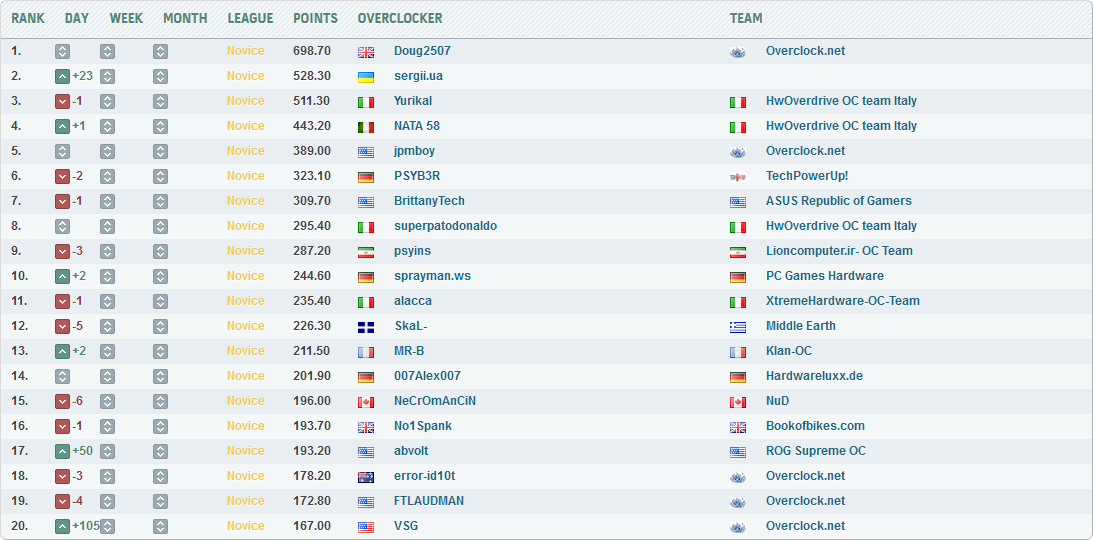Image resolution: width=1093 pixels, height=540 pixels.
Task: Click the Overclock.net team logo in row 1
Action: pos(738,51)
